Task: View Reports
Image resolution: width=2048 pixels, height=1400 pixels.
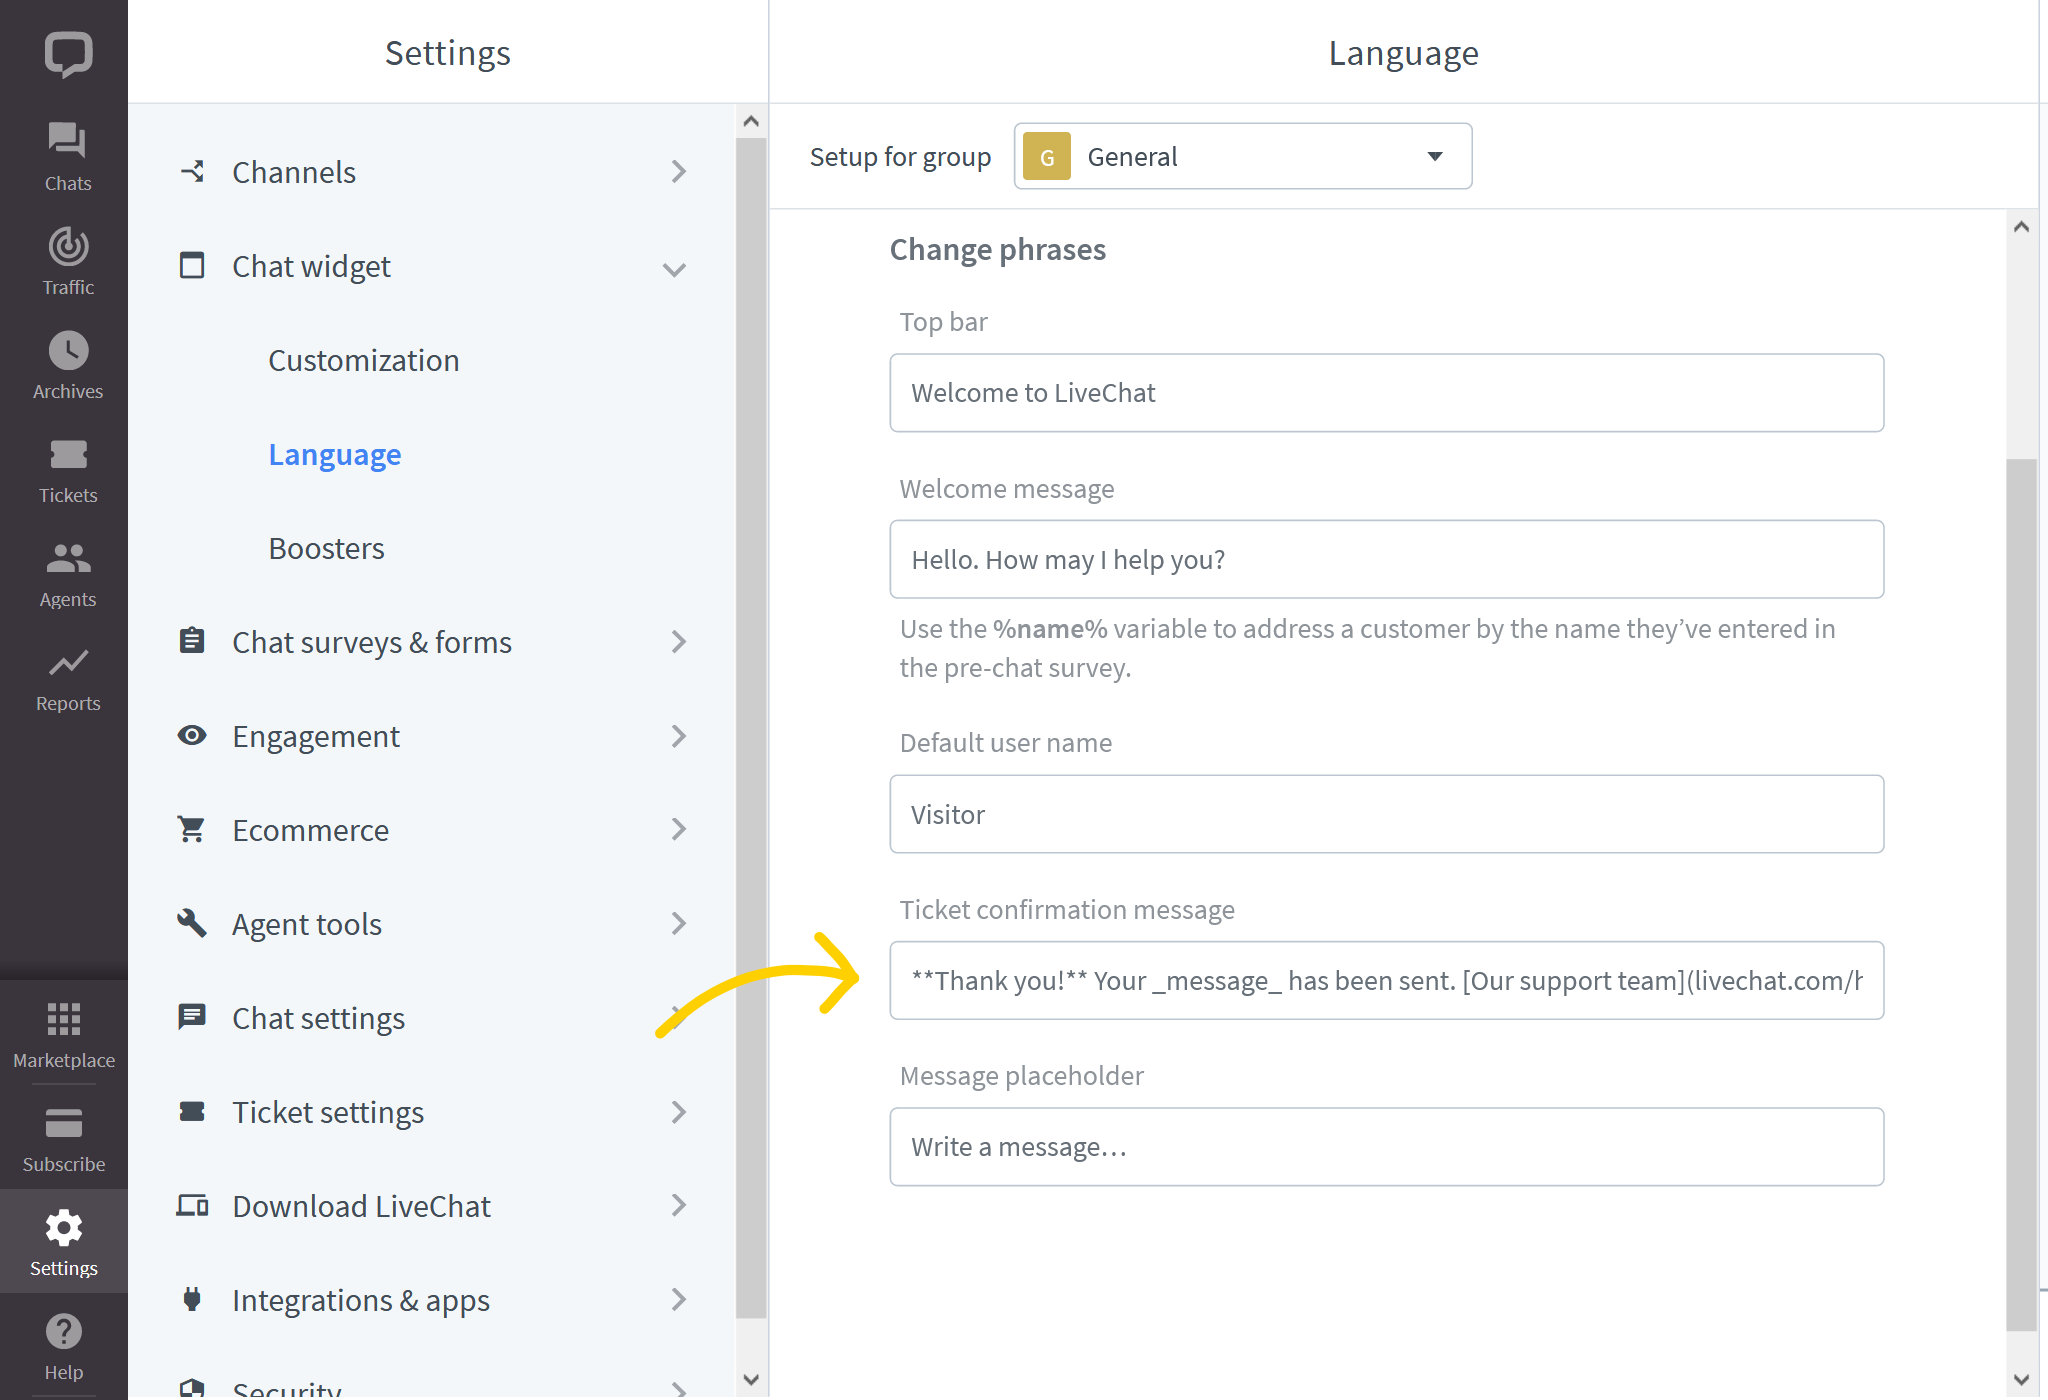Action: 66,674
